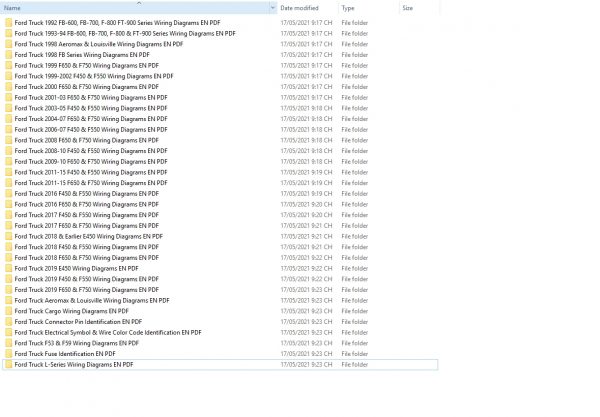Select folder icon of 2018 & Earlier E450
600x417 pixels.
(x=9, y=237)
